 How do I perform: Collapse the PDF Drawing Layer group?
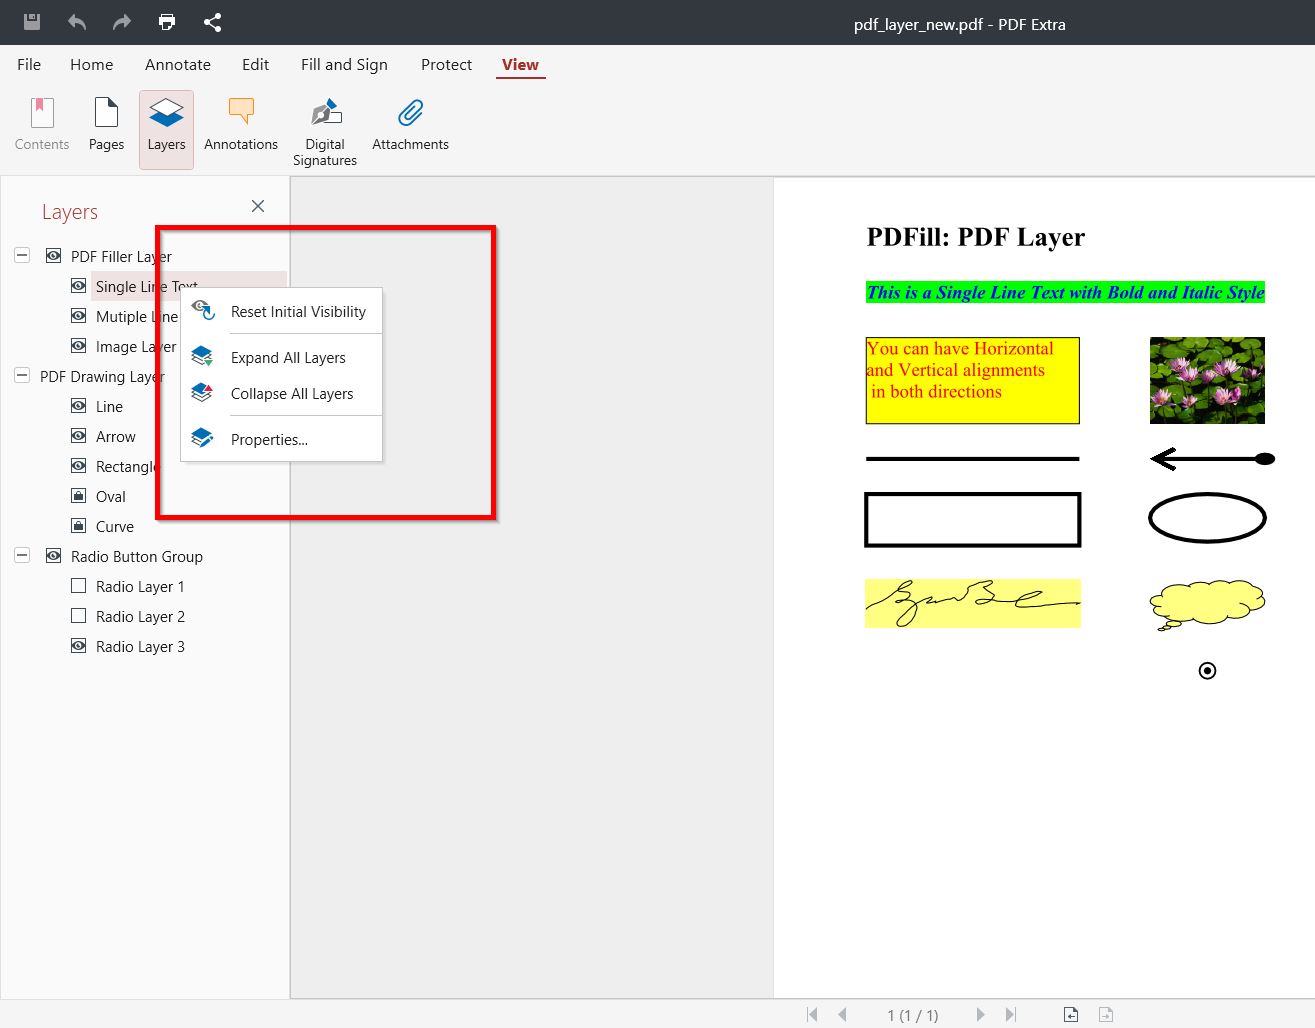(21, 376)
